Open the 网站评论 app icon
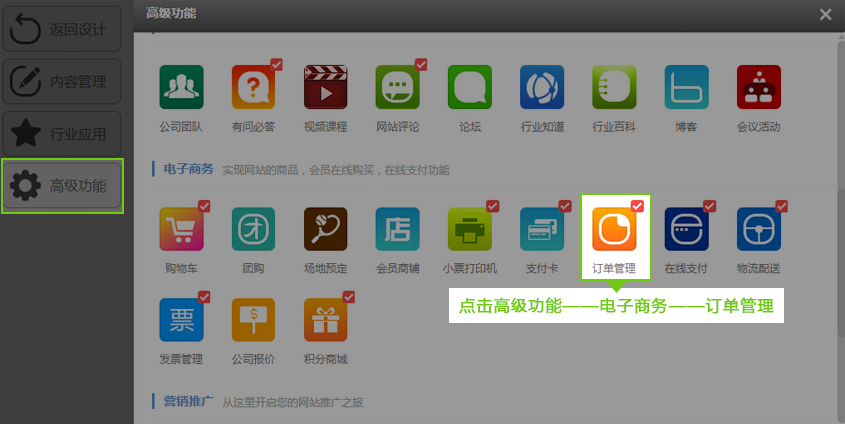This screenshot has height=424, width=845. pos(398,87)
